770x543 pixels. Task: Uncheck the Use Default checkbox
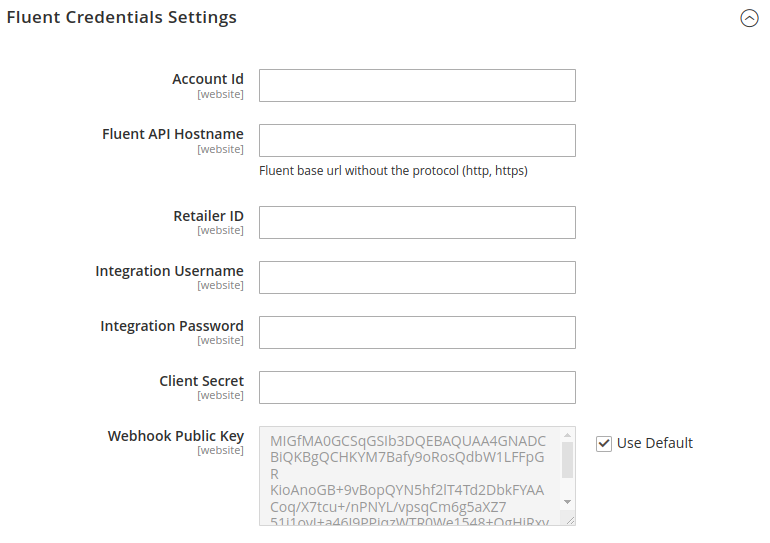coord(604,443)
